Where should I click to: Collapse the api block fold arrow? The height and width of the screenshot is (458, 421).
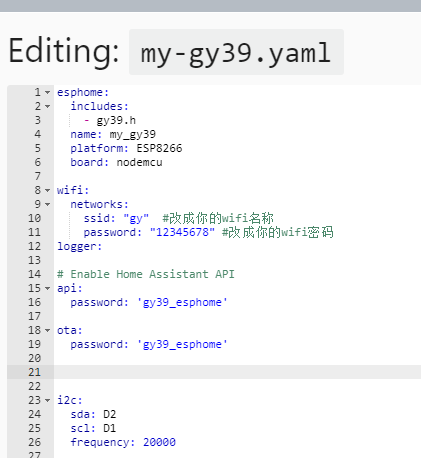[x=47, y=288]
